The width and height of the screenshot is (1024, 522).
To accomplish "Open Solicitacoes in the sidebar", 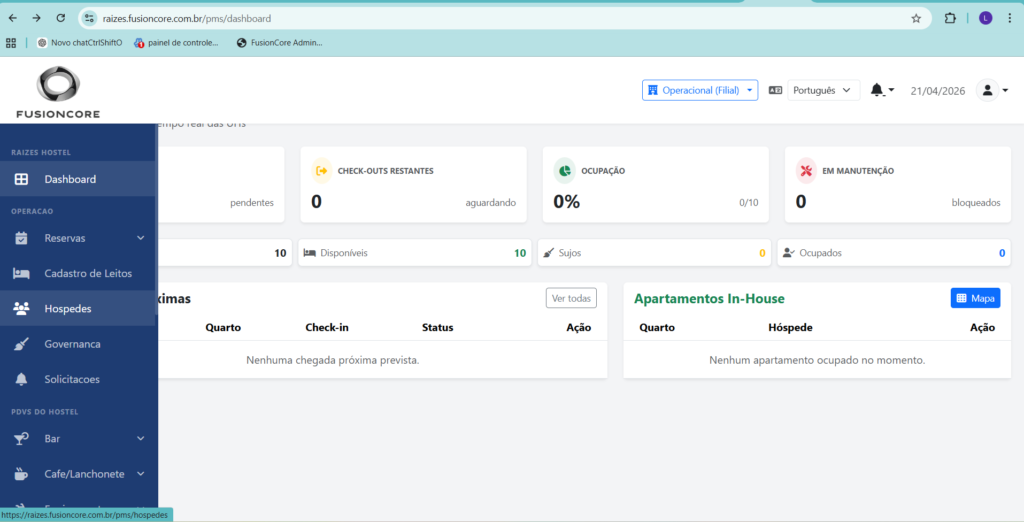I will (78, 379).
